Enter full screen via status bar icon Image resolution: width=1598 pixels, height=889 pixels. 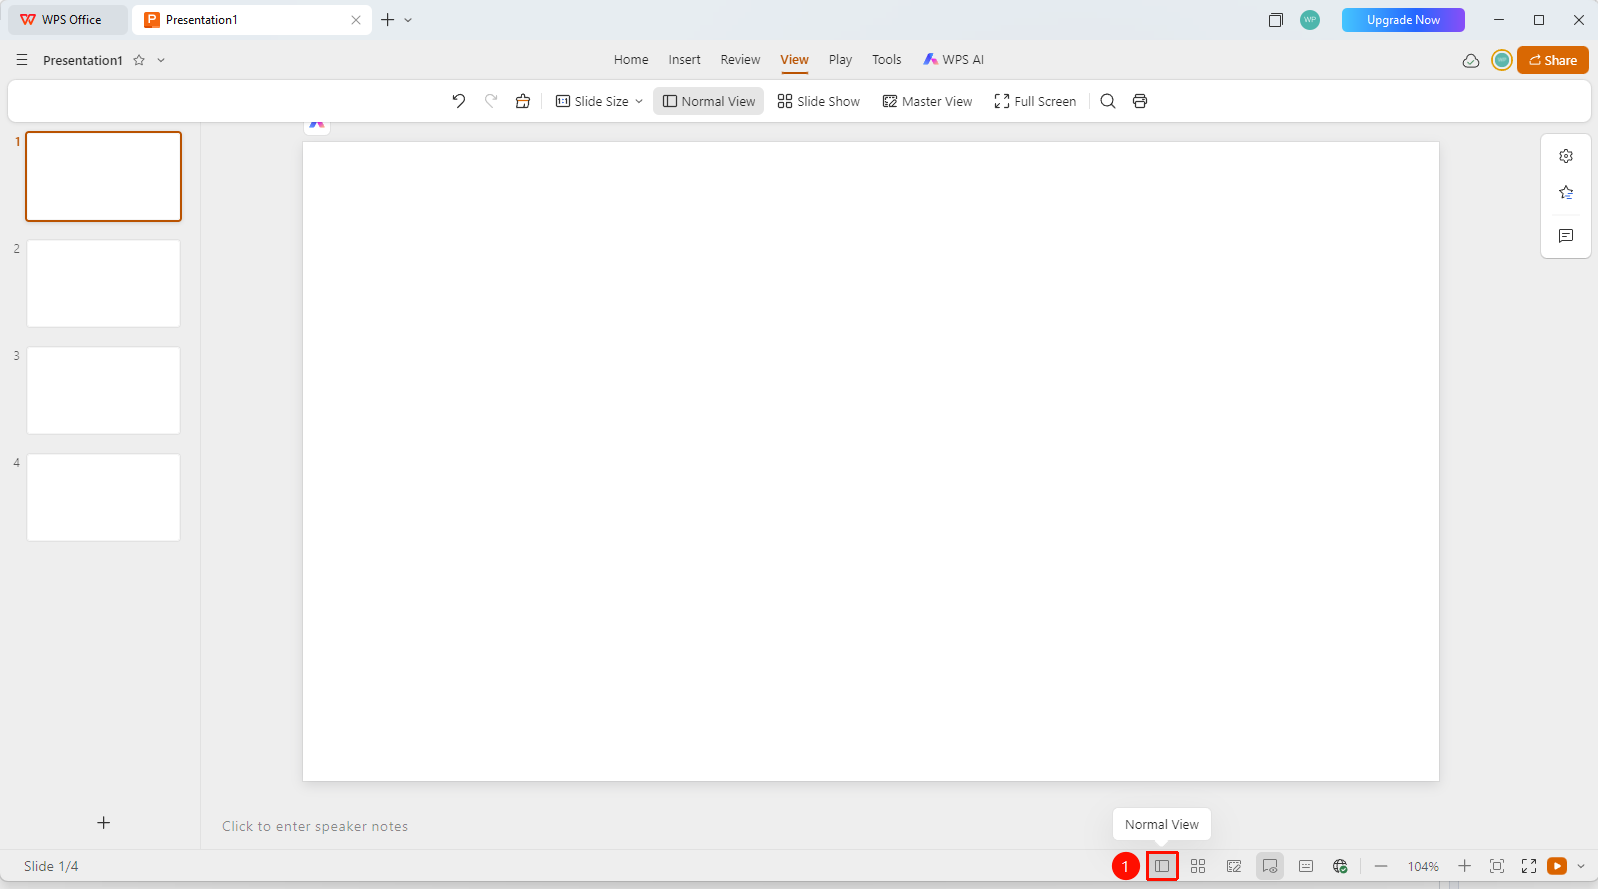pyautogui.click(x=1529, y=866)
